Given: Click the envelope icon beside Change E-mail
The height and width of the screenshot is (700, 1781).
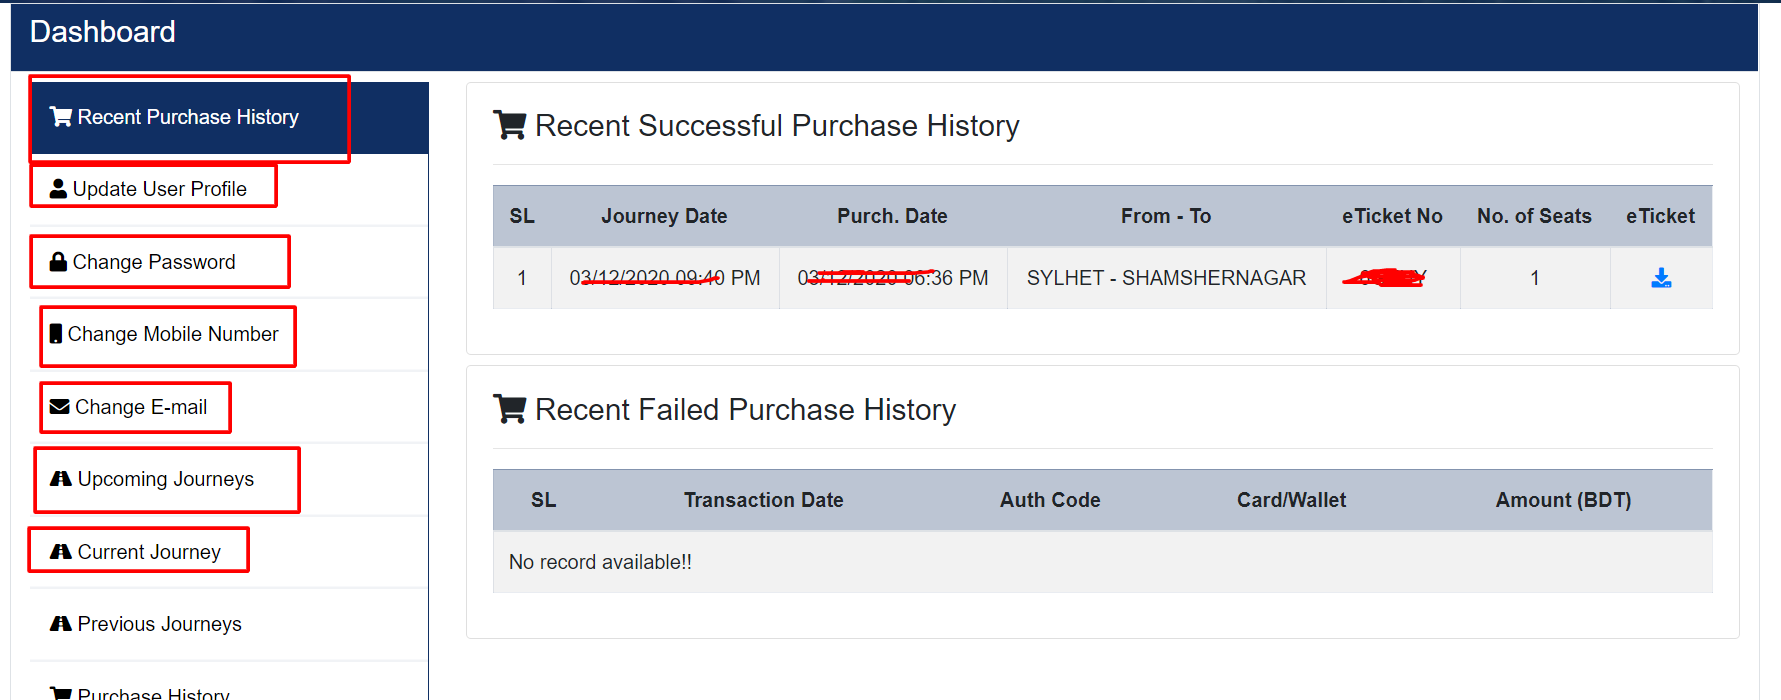Looking at the screenshot, I should coord(60,407).
